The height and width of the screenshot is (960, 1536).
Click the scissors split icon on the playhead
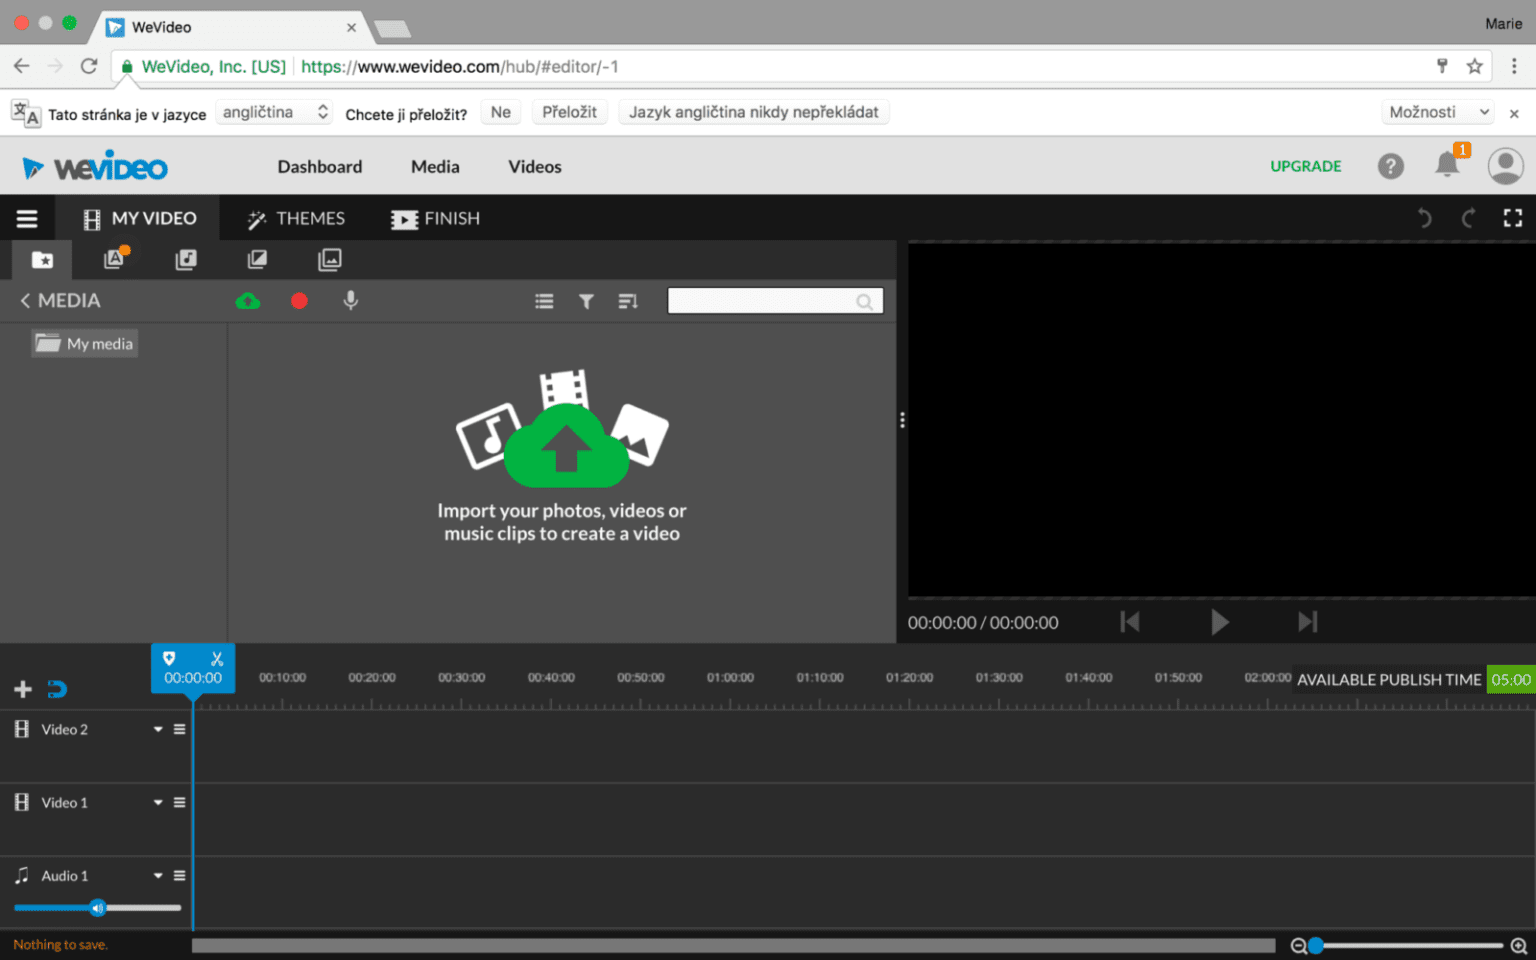tap(216, 658)
